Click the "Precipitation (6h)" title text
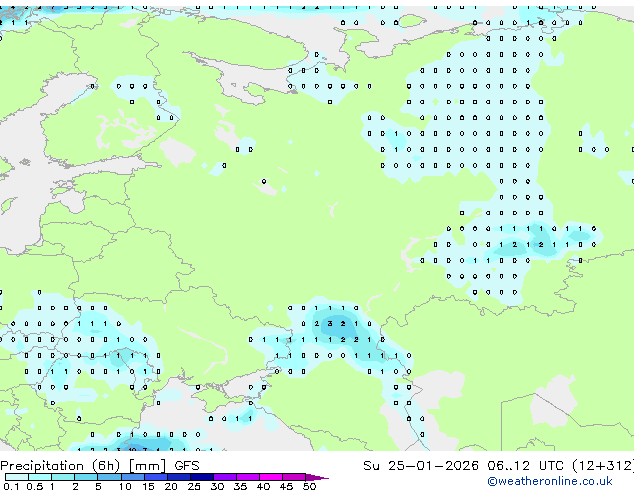634x490 pixels. 60,466
